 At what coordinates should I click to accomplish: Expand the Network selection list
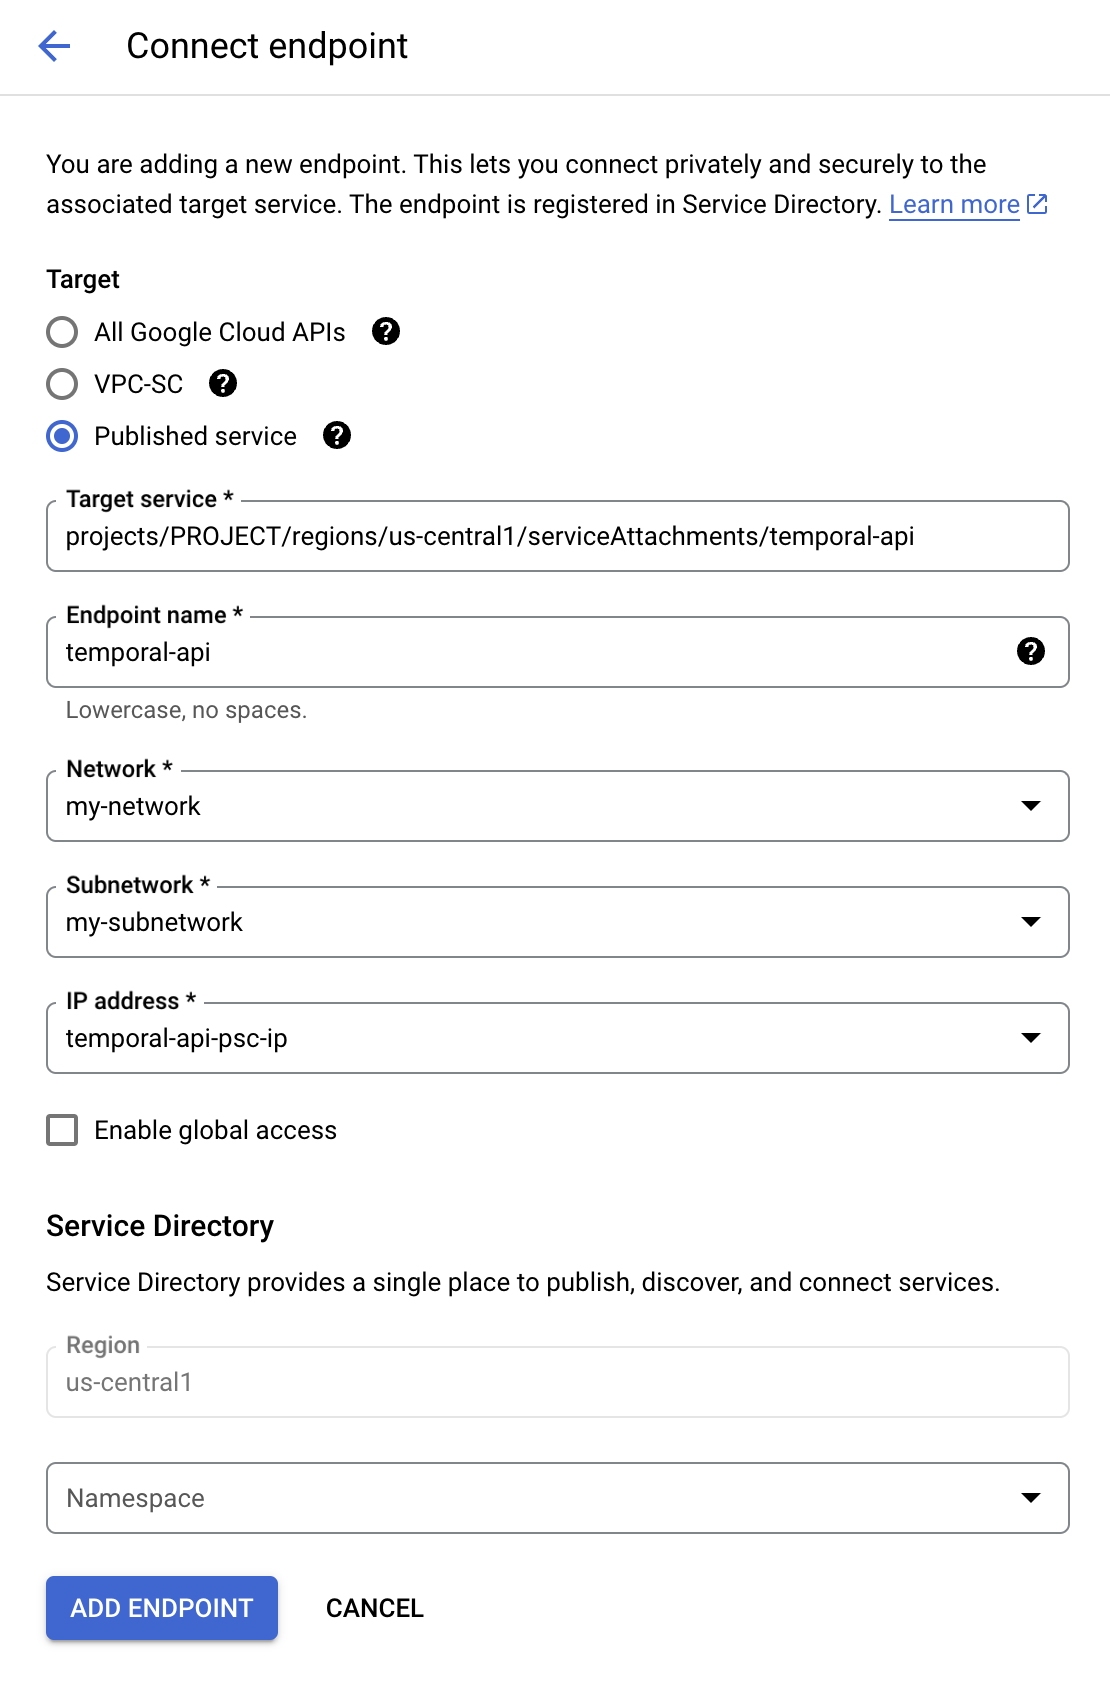pyautogui.click(x=1032, y=806)
